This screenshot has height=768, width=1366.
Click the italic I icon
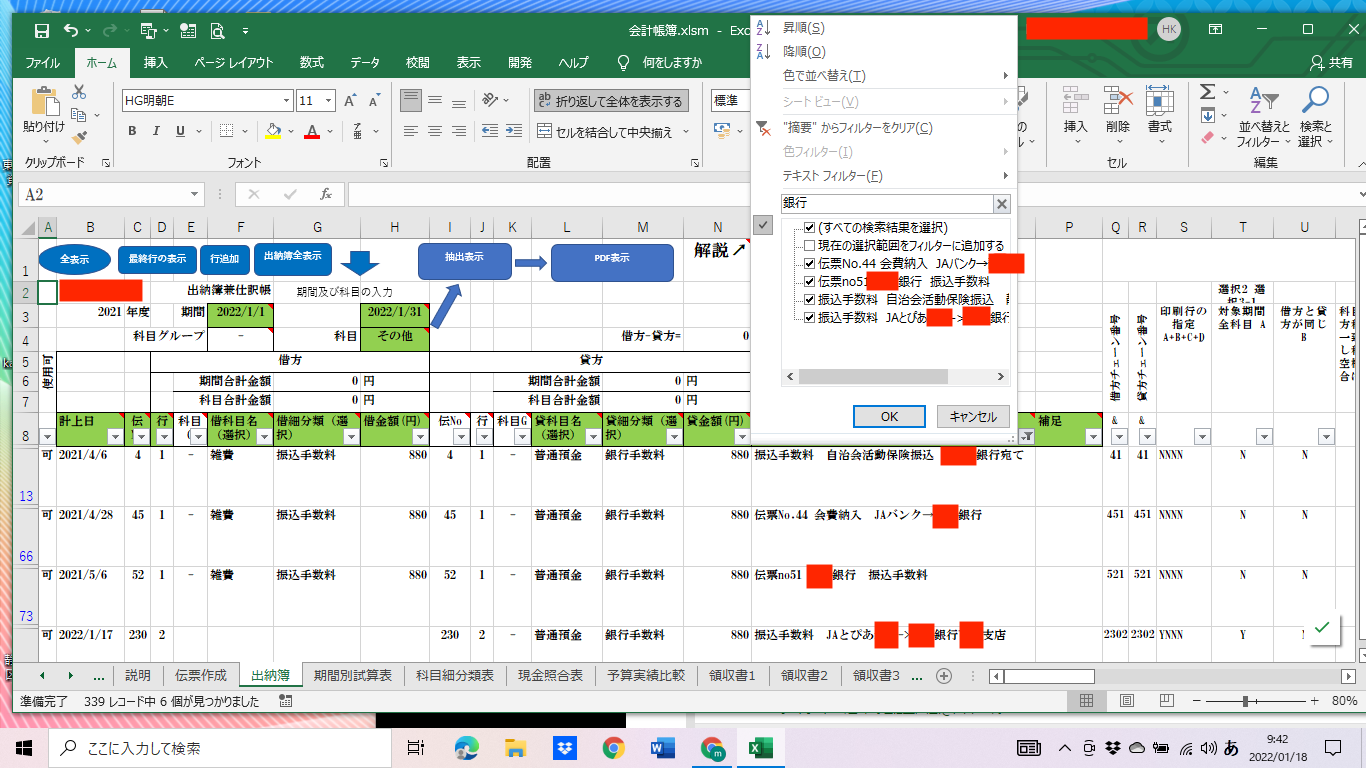(156, 131)
